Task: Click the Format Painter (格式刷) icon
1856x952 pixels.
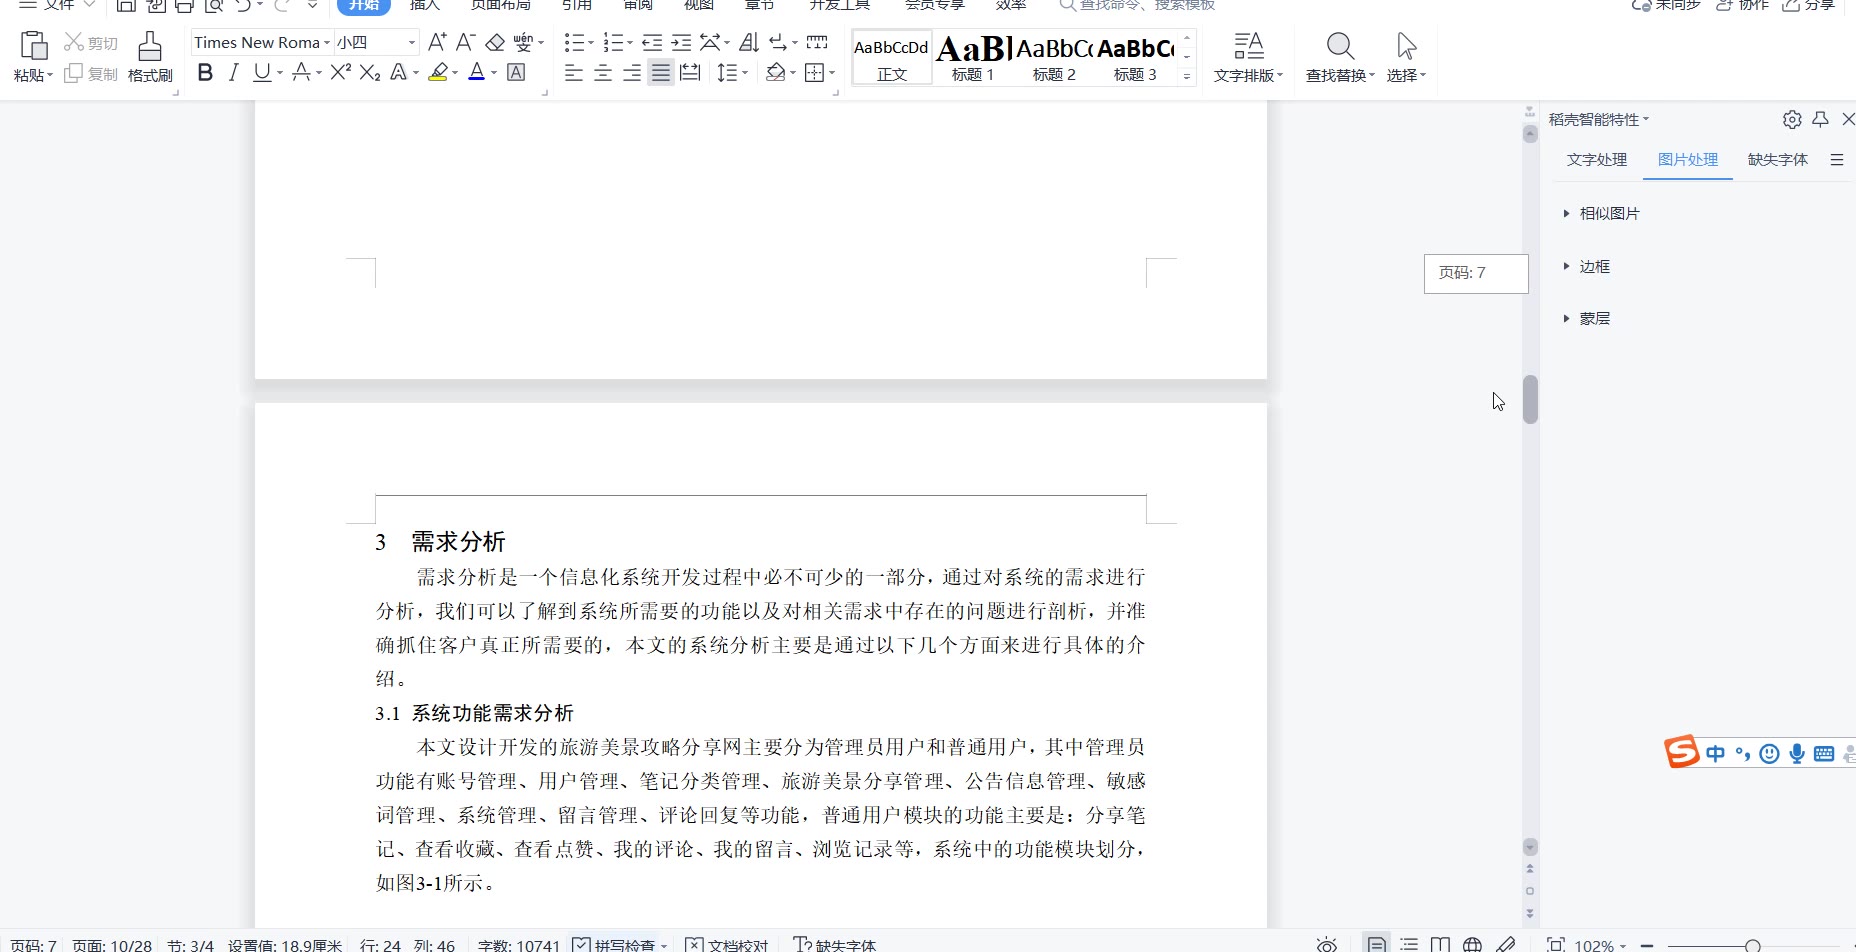Action: point(150,47)
